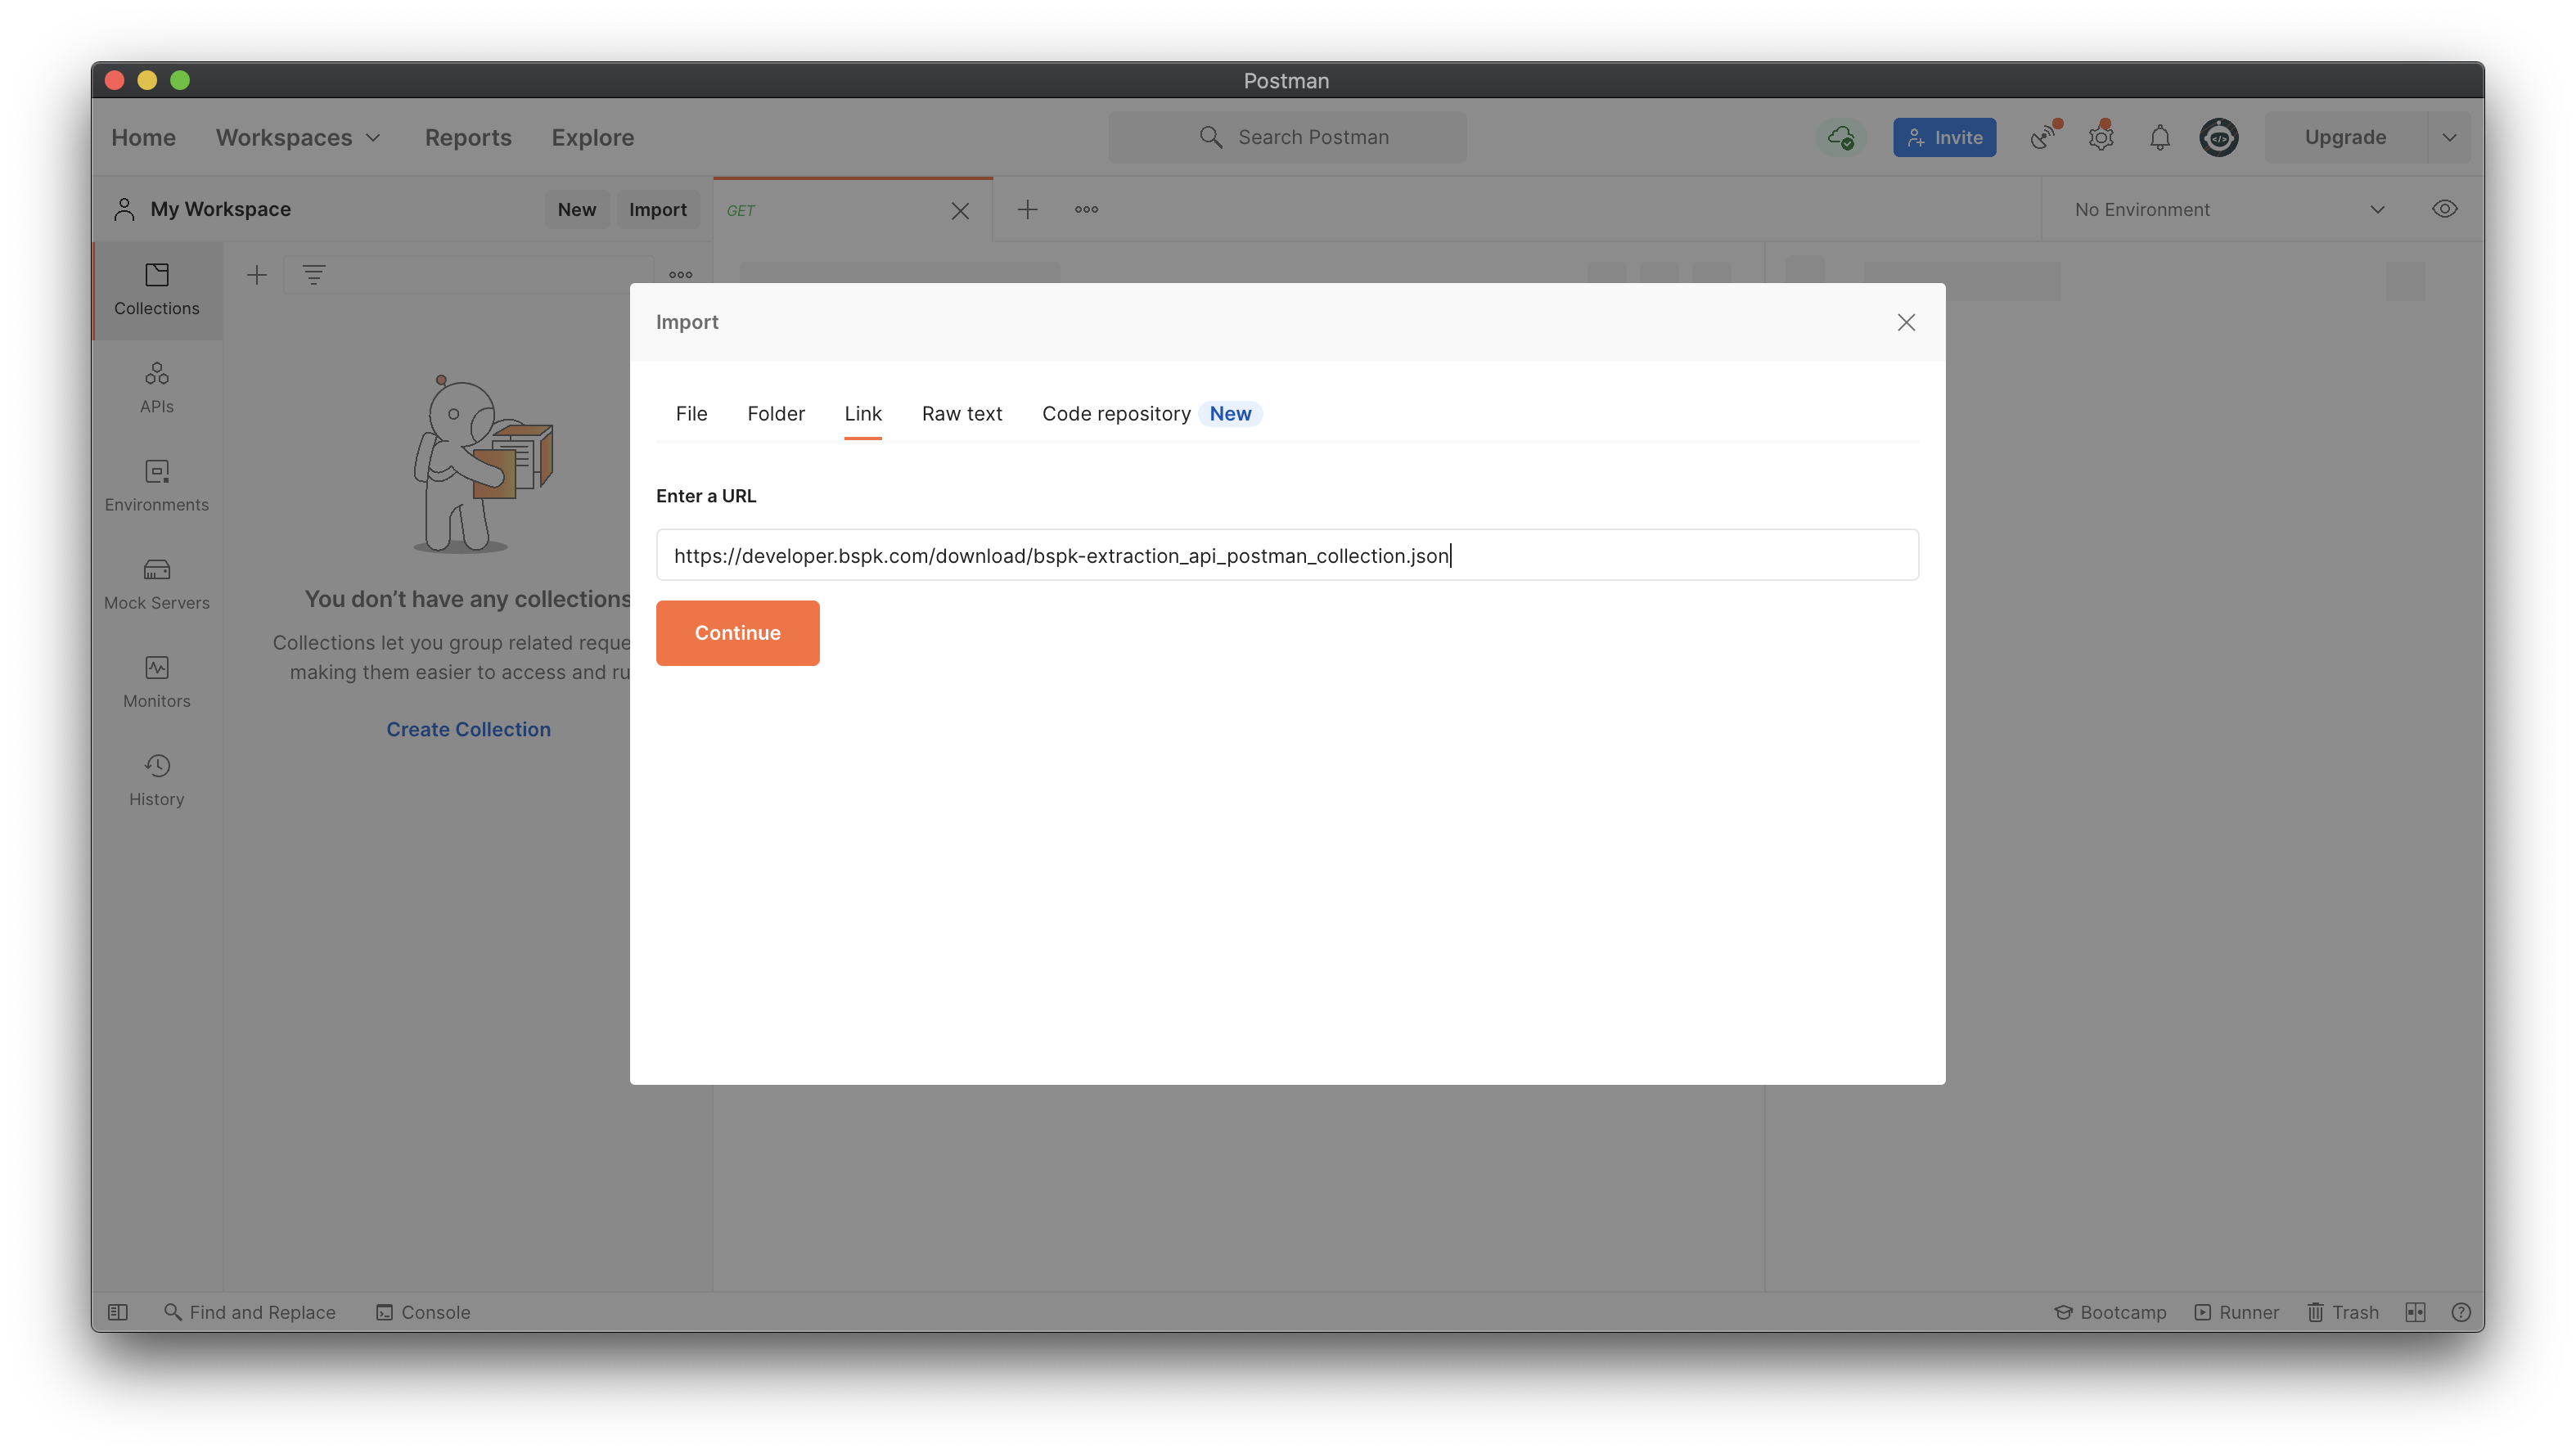
Task: Open the APIs sidebar panel
Action: (157, 388)
